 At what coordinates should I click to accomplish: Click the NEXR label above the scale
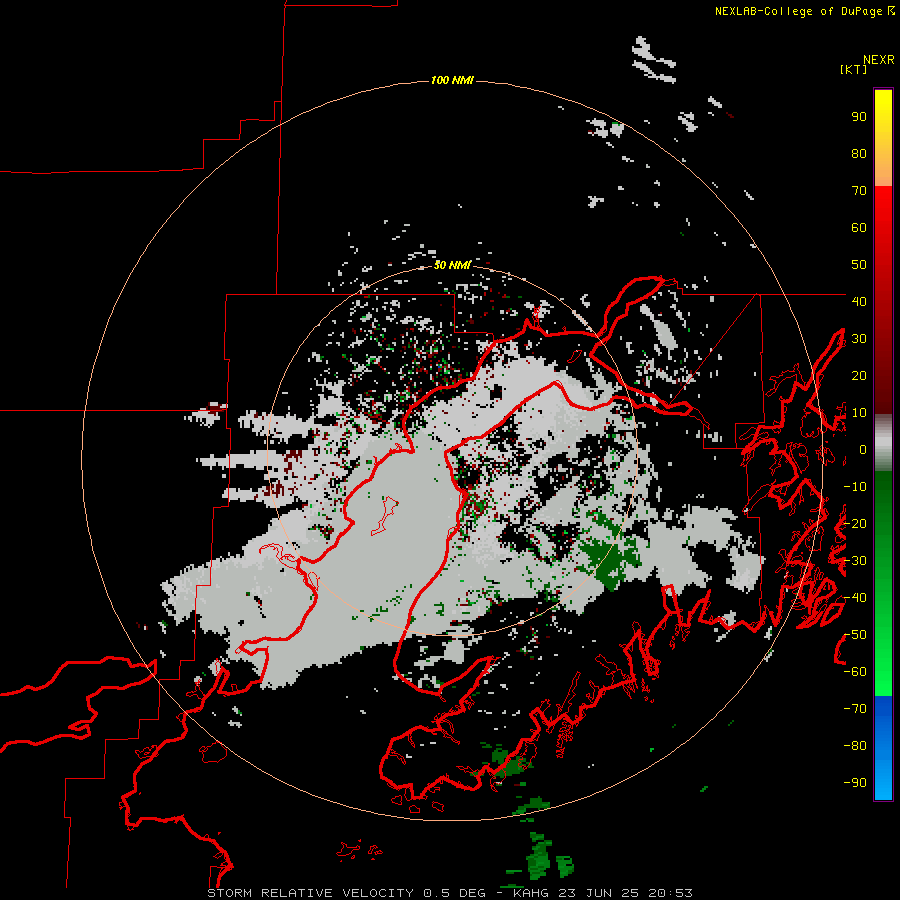coord(878,60)
